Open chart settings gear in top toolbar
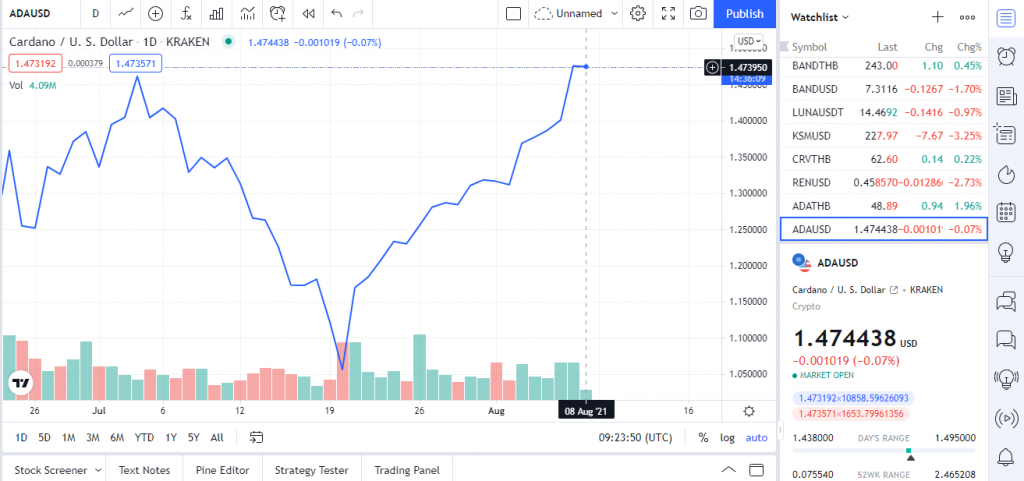Screen dimensions: 1024x481 point(638,13)
